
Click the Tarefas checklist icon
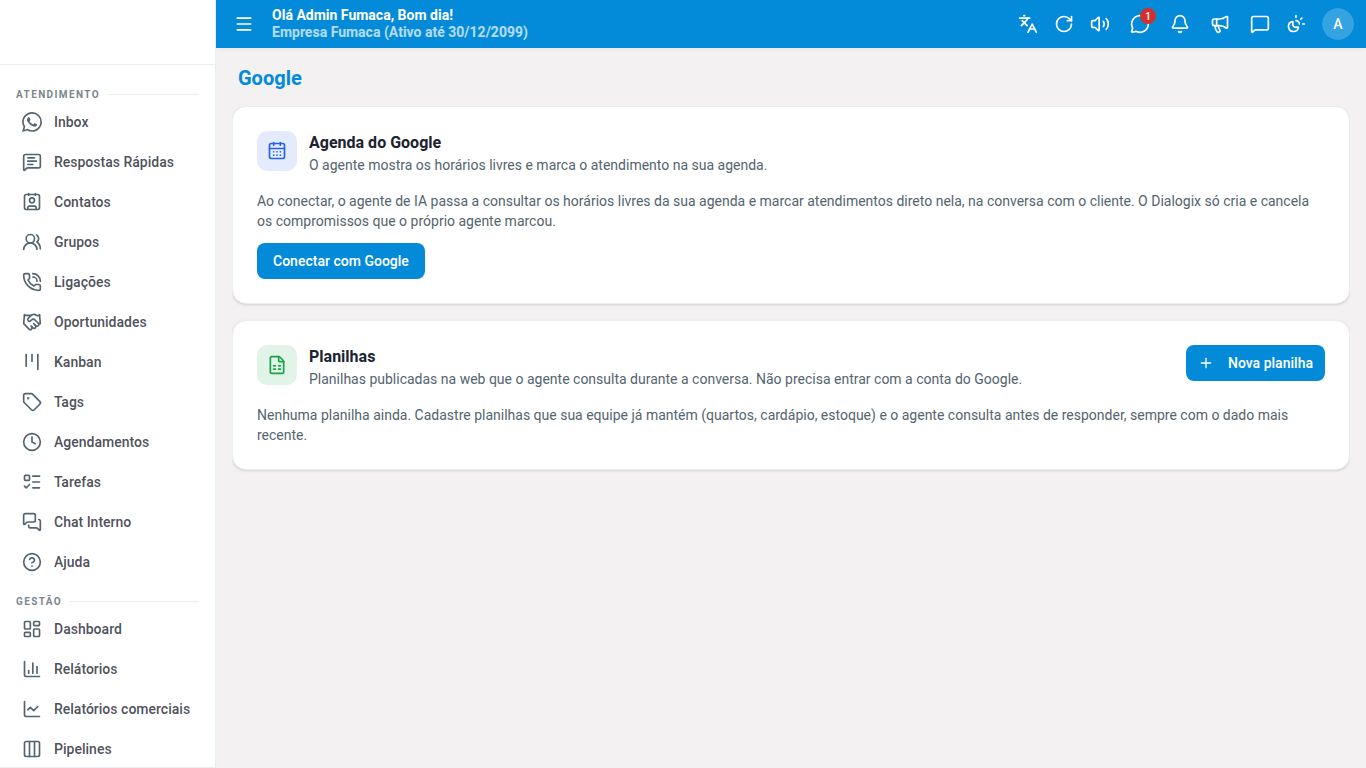point(32,482)
